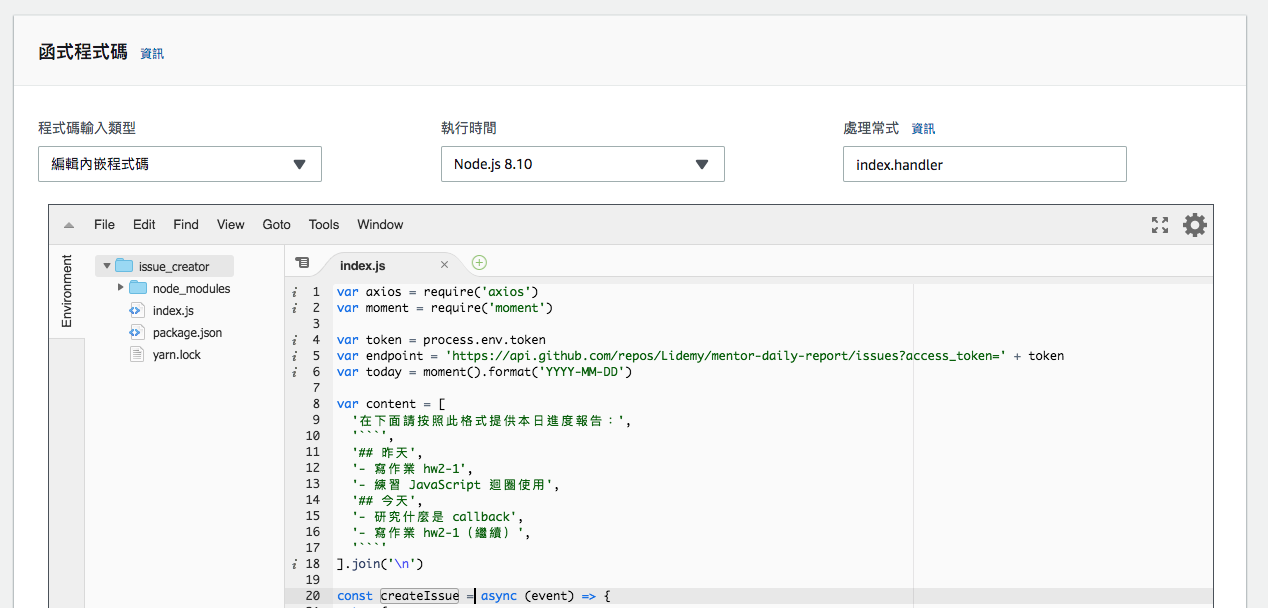Select the issue_creator folder label
This screenshot has height=608, width=1268.
(174, 266)
